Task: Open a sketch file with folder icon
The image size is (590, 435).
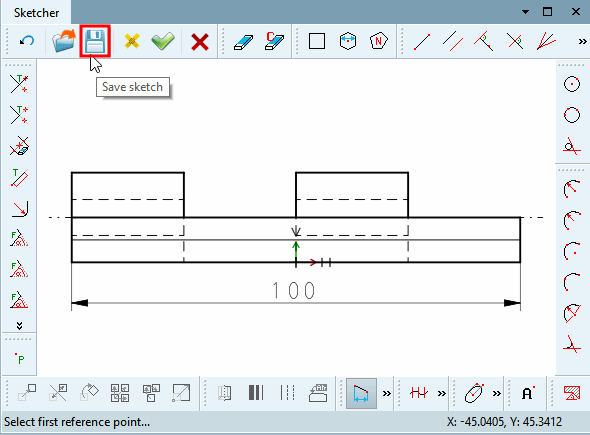Action: (64, 41)
